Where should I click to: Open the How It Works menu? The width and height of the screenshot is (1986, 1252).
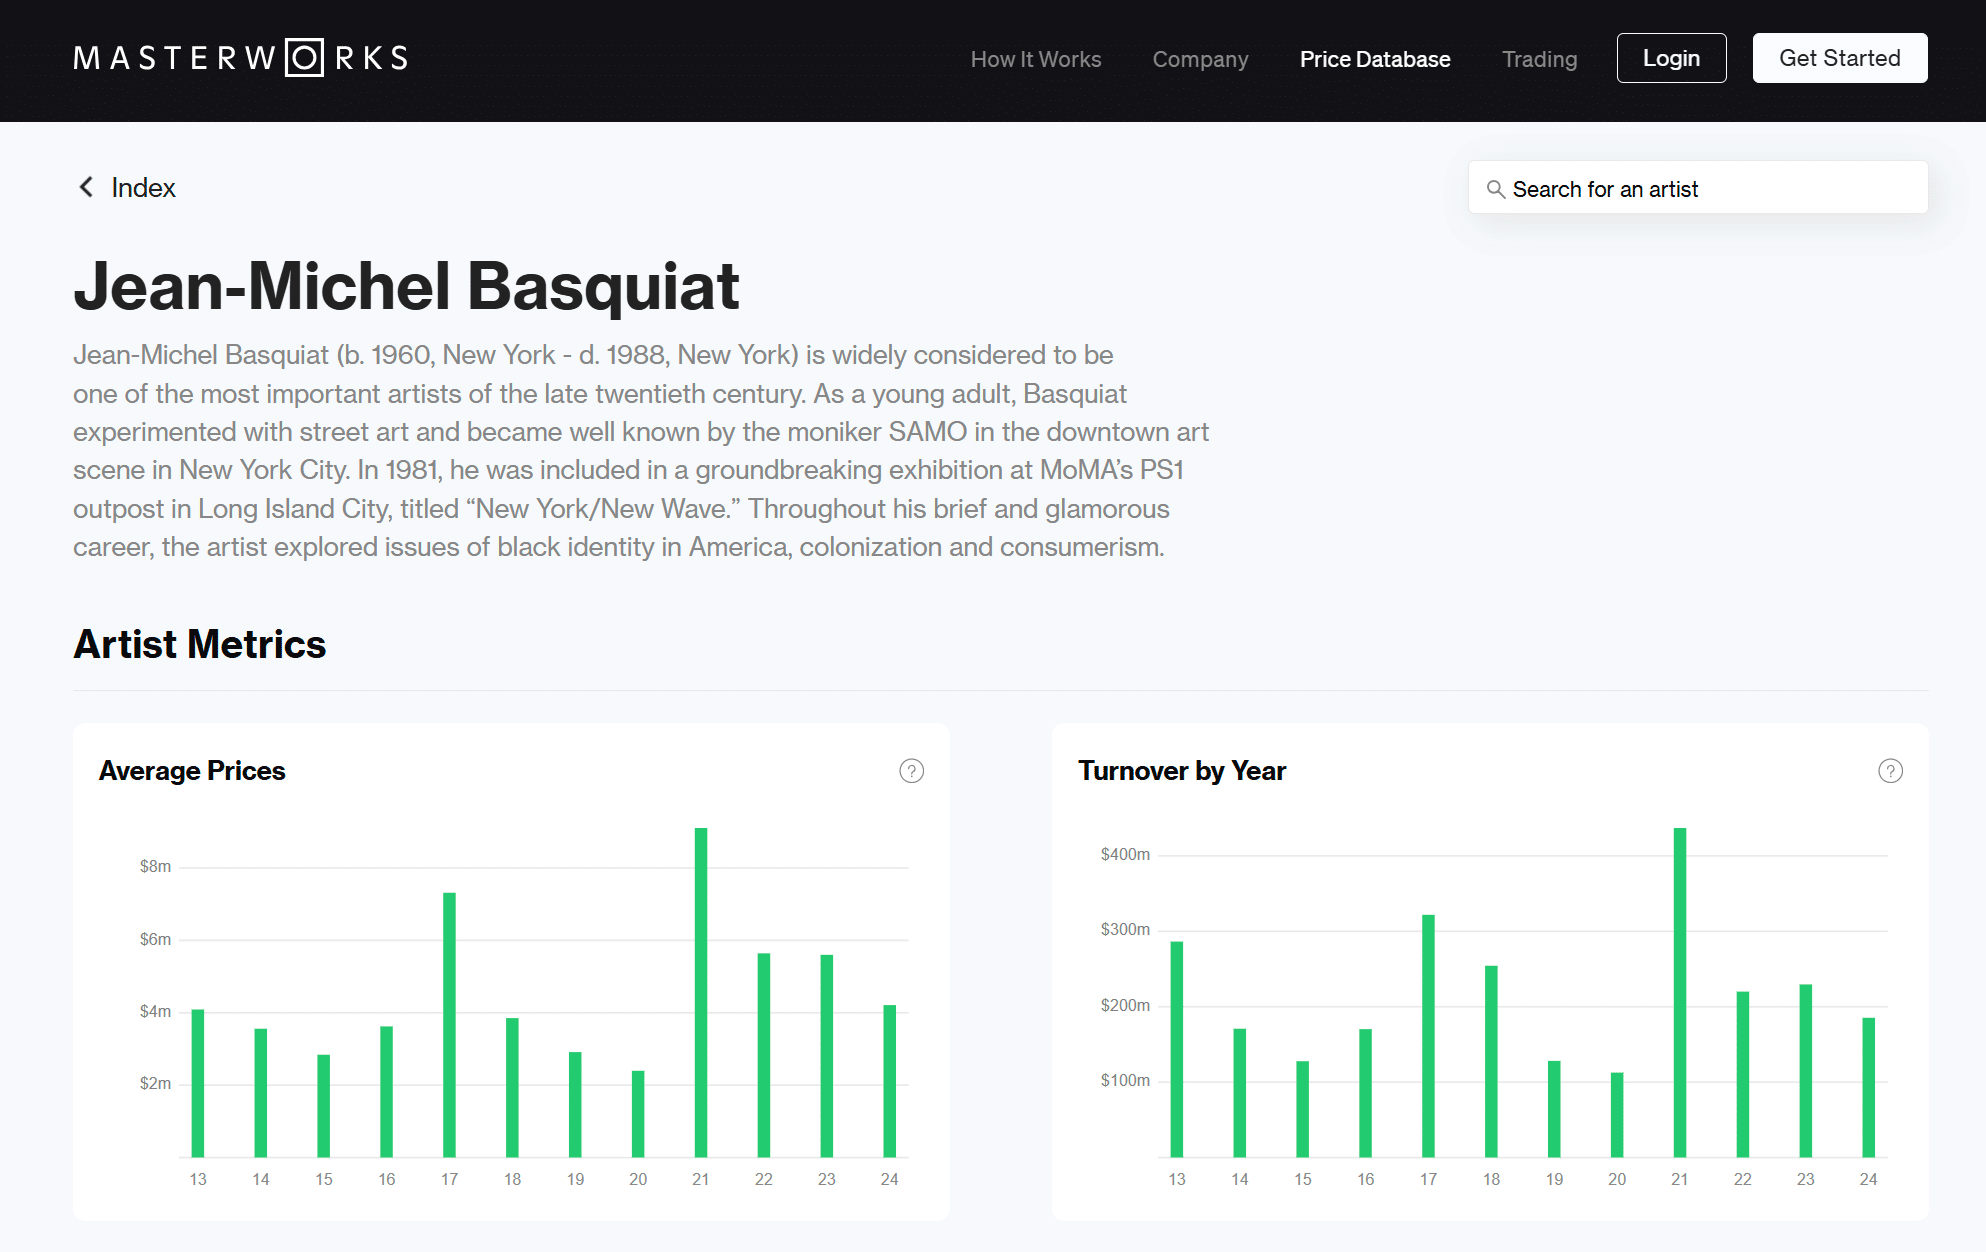(1035, 59)
